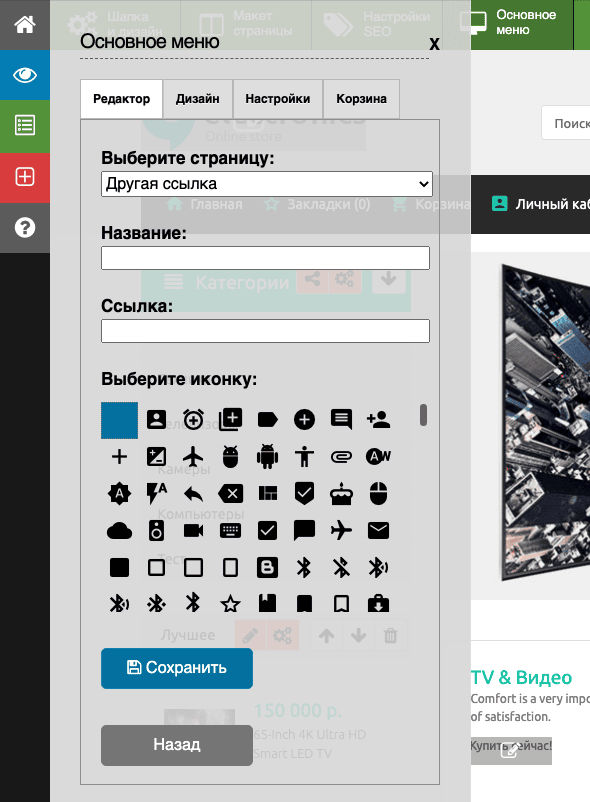The width and height of the screenshot is (590, 802).
Task: Choose the Android robot icon
Action: [x=267, y=457]
